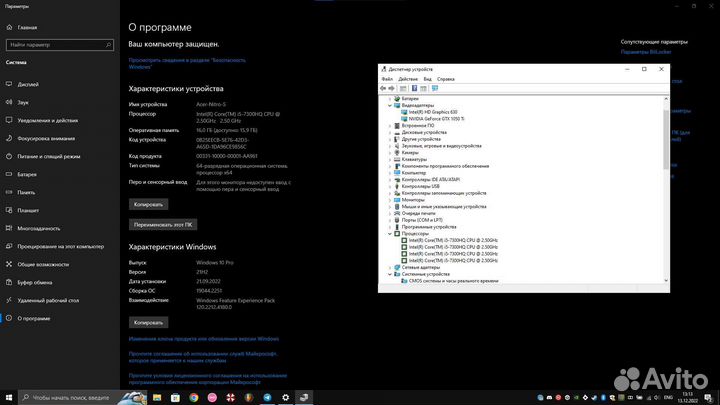Open Удаленный рабочий стол in the sidebar
Viewport: 720px width, 405px height.
[x=48, y=300]
